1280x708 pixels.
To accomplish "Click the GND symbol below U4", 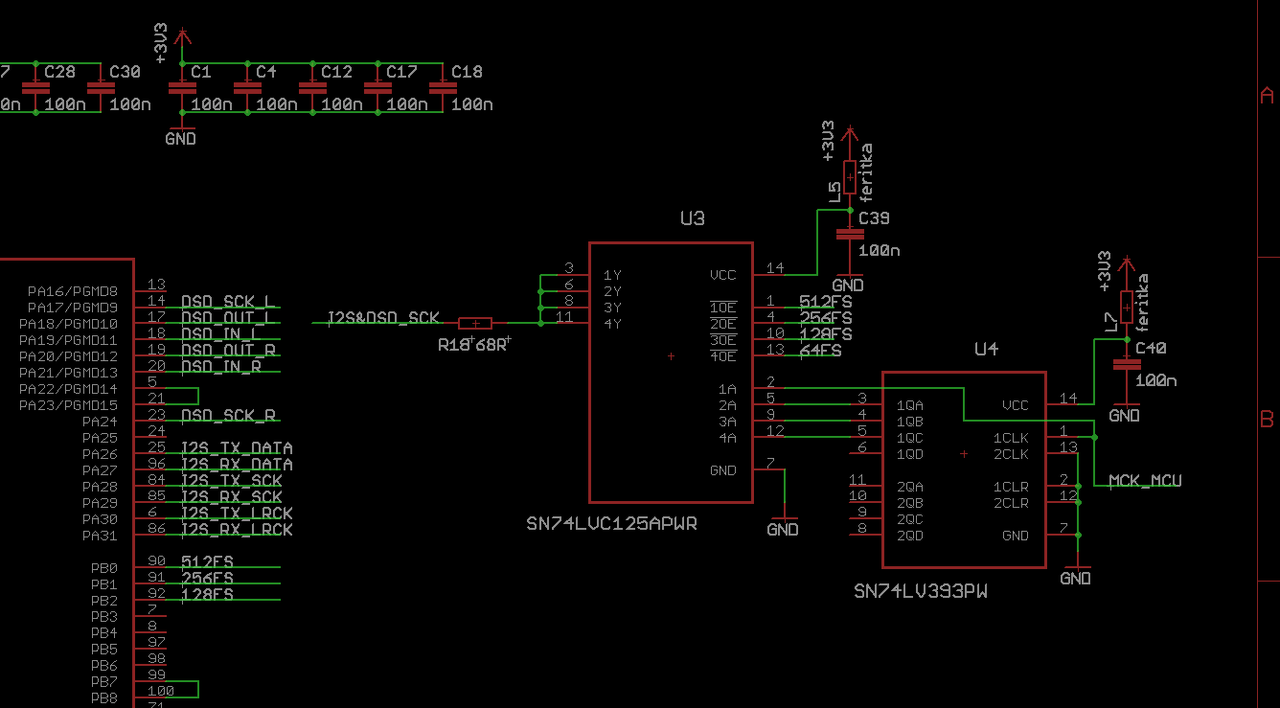I will 1076,574.
